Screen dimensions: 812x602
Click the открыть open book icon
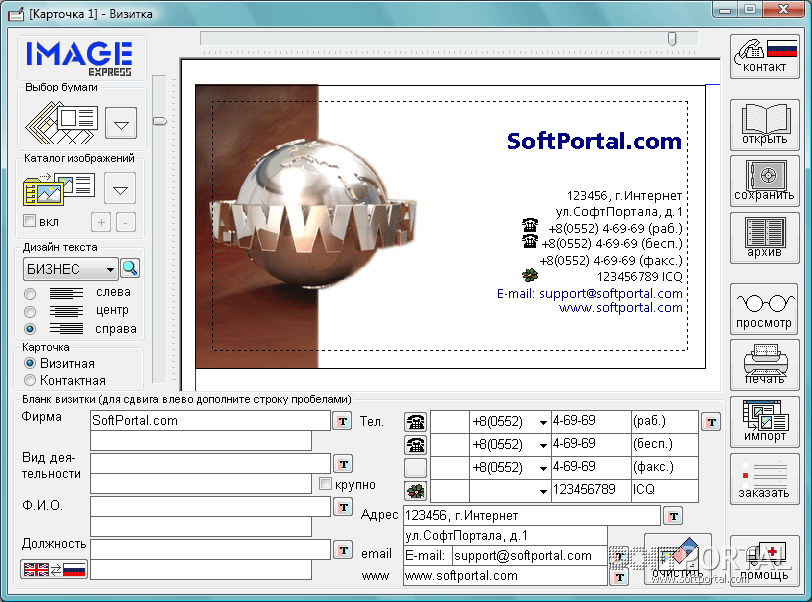click(764, 124)
